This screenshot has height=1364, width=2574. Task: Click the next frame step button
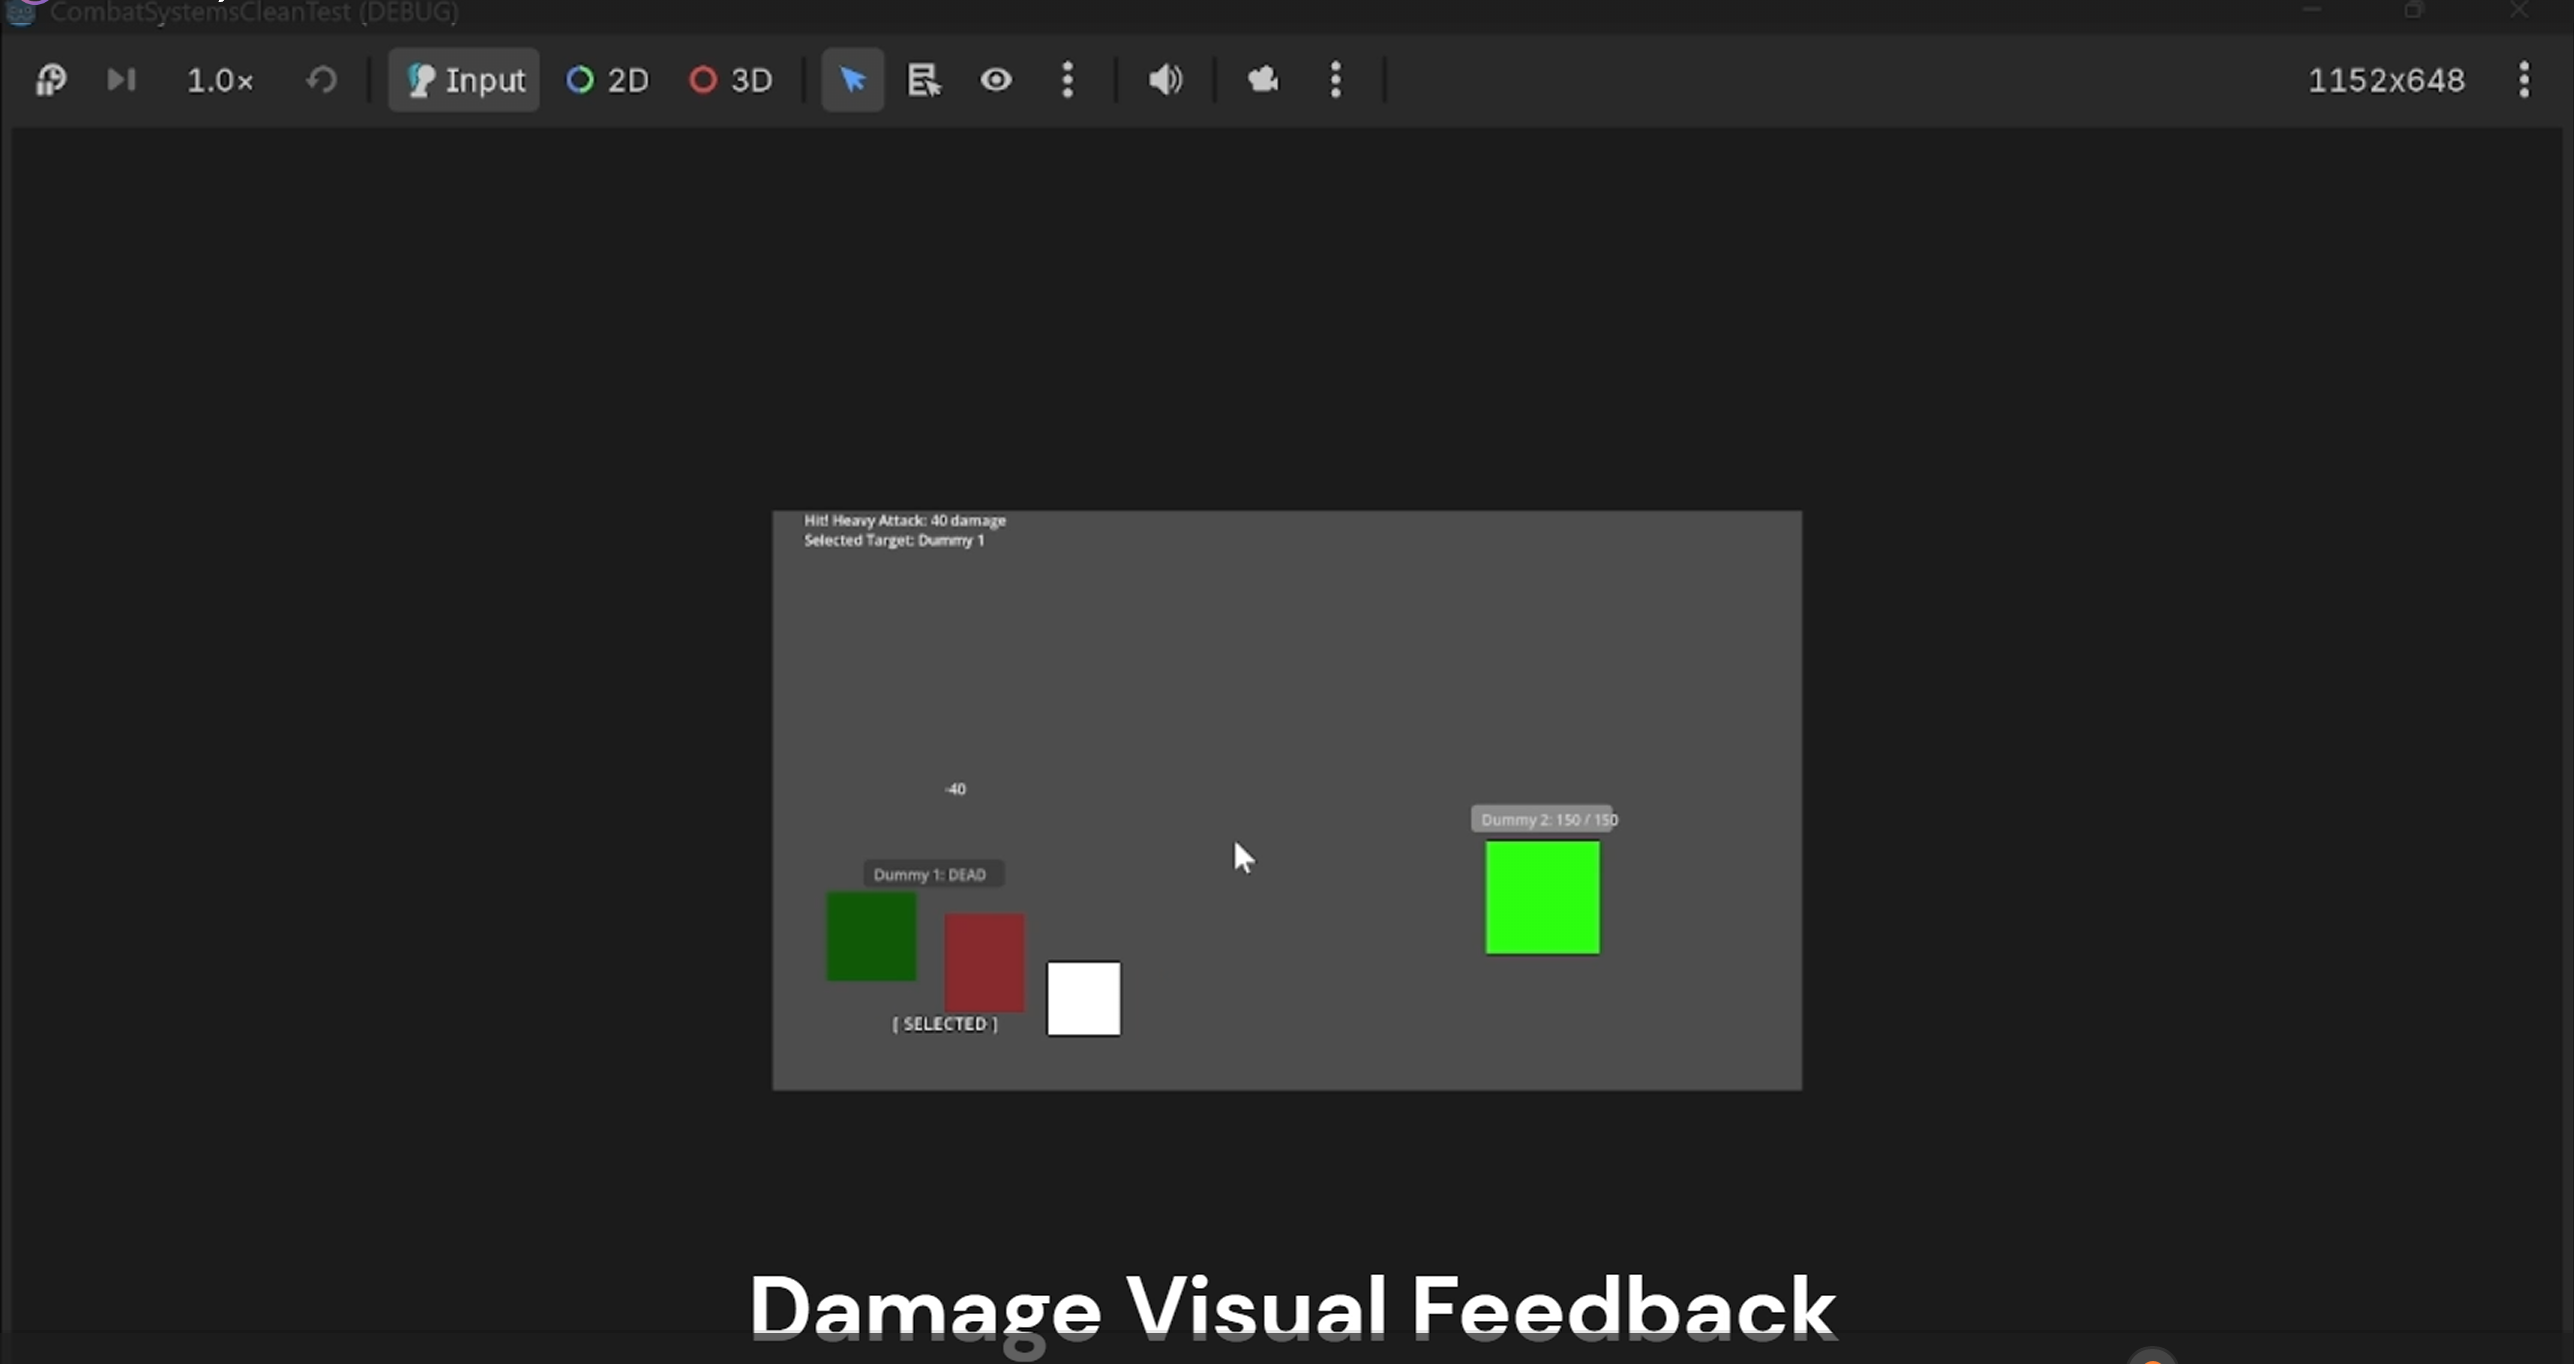(x=121, y=80)
